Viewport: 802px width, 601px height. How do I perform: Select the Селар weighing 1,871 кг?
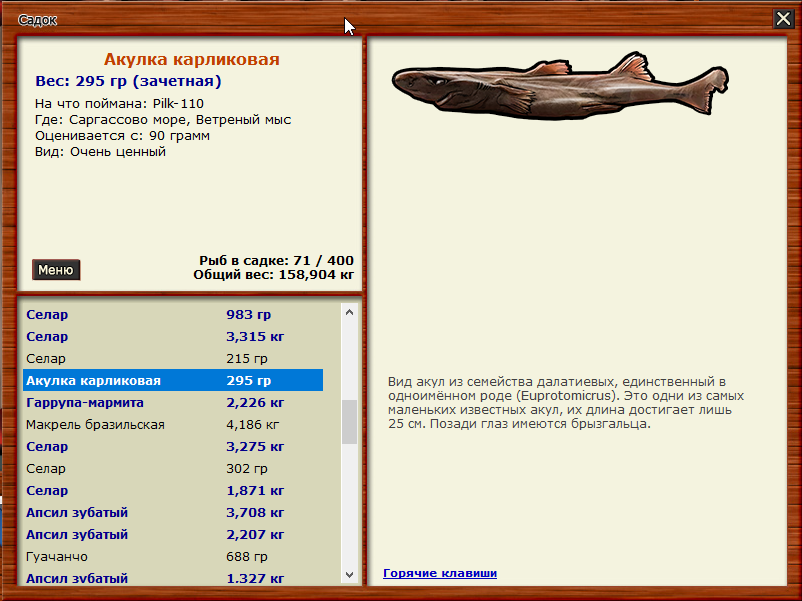tap(172, 490)
